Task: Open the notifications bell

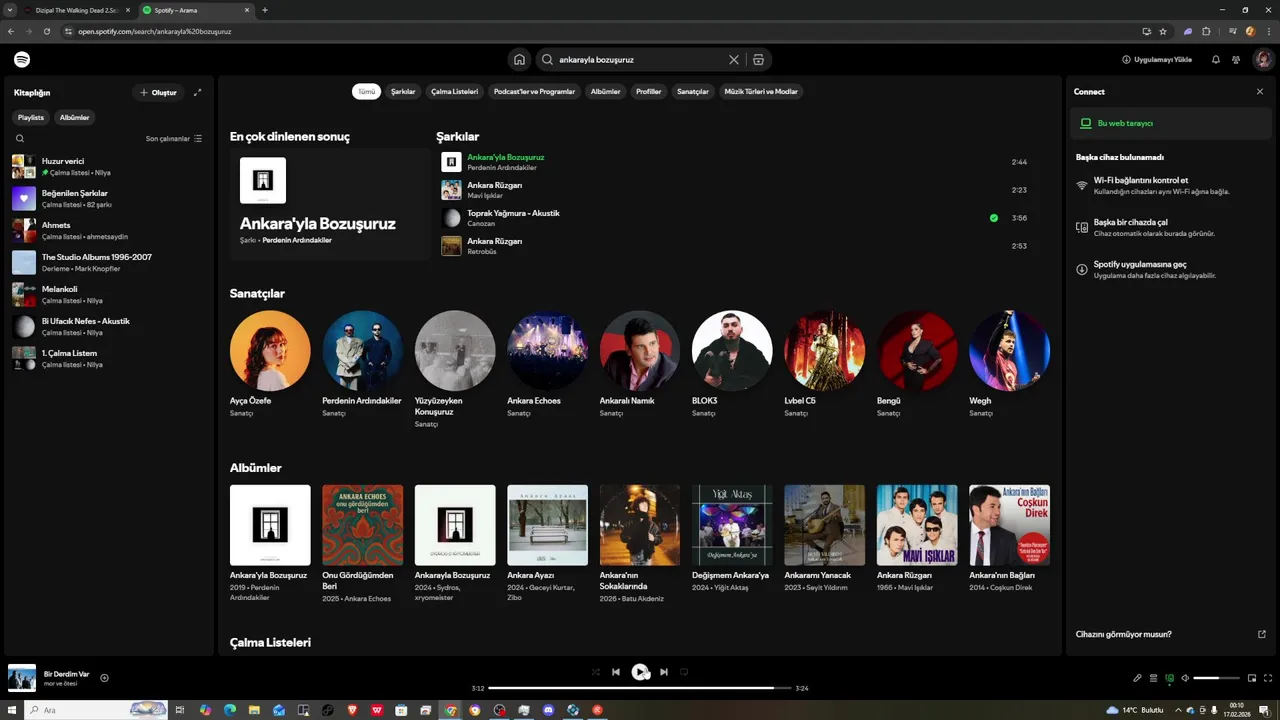Action: coord(1216,60)
